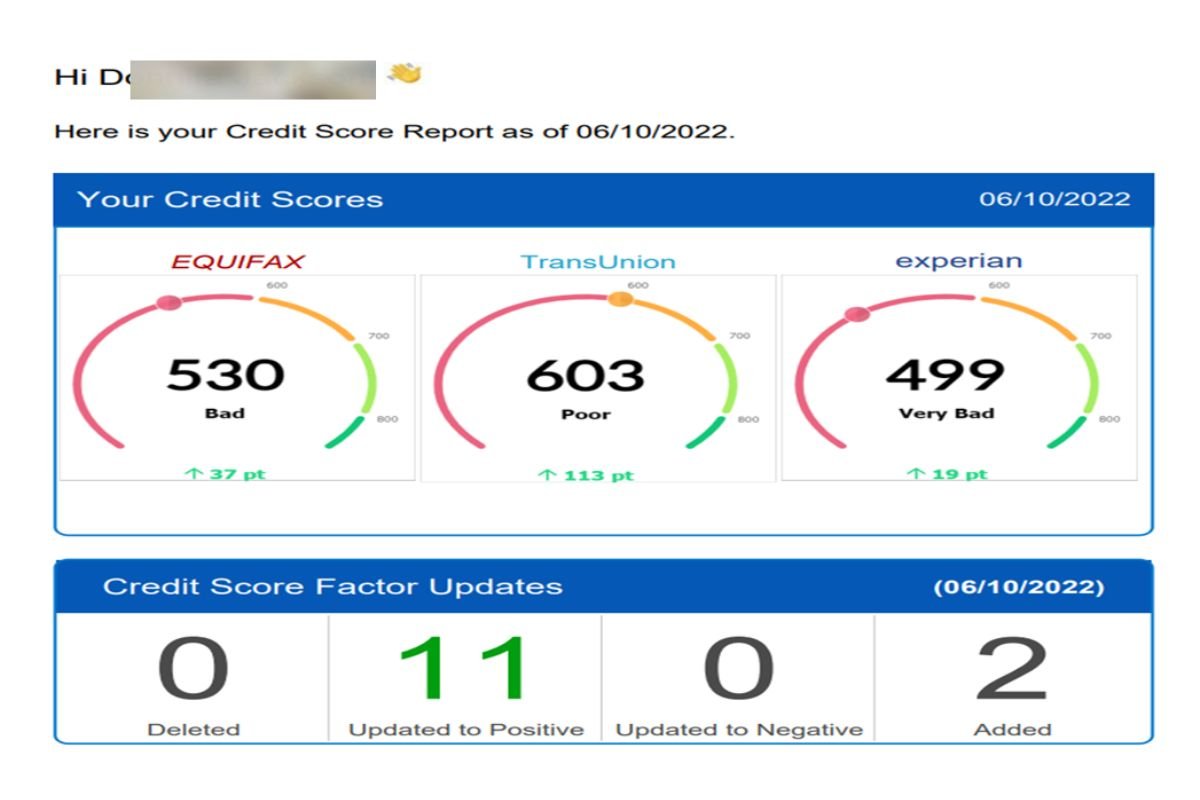1200x800 pixels.
Task: Click the 'Poor' rating label
Action: (x=585, y=413)
